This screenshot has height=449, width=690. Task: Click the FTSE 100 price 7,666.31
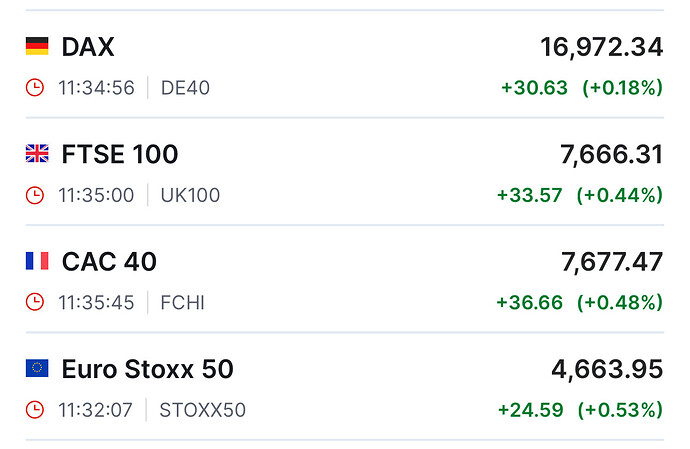pyautogui.click(x=610, y=154)
